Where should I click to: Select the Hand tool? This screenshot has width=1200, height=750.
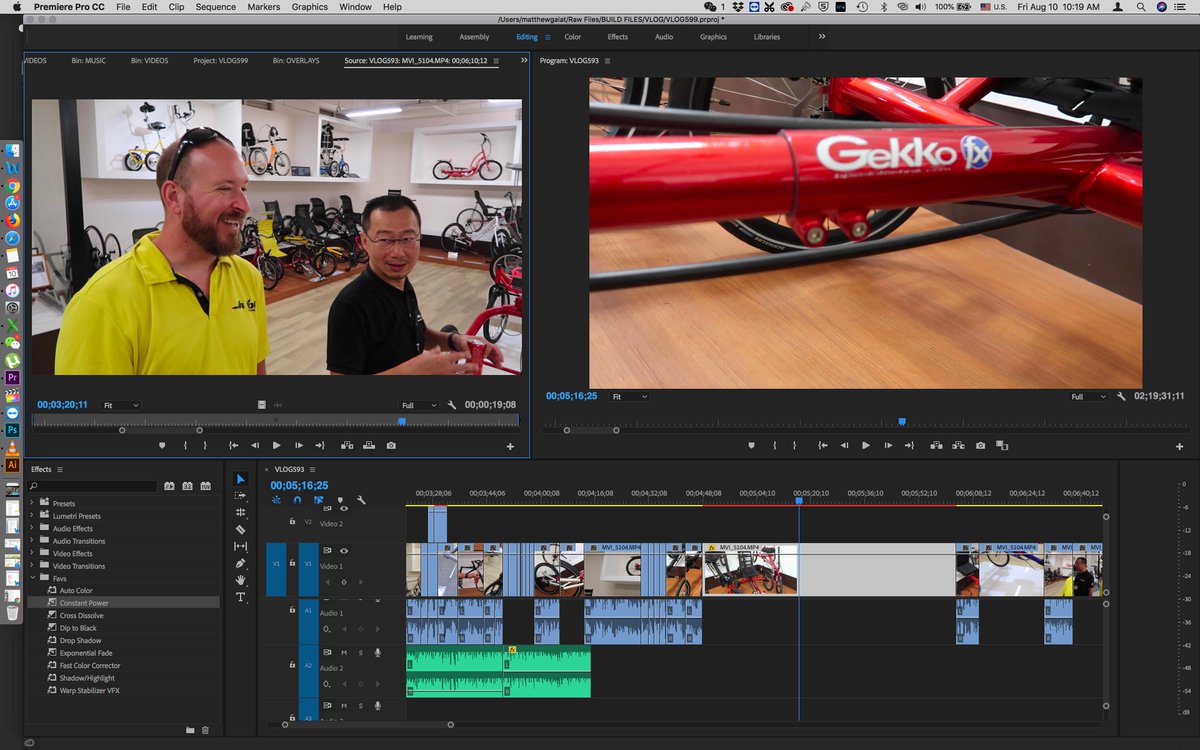pos(241,580)
